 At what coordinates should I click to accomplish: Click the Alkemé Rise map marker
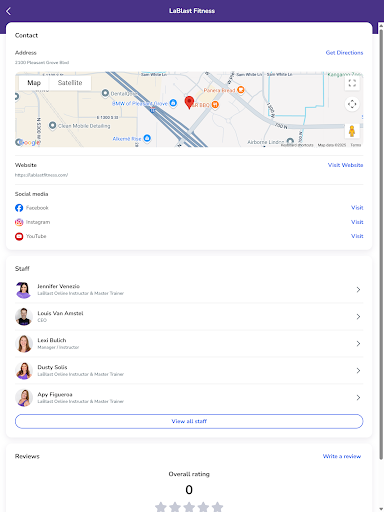147,138
